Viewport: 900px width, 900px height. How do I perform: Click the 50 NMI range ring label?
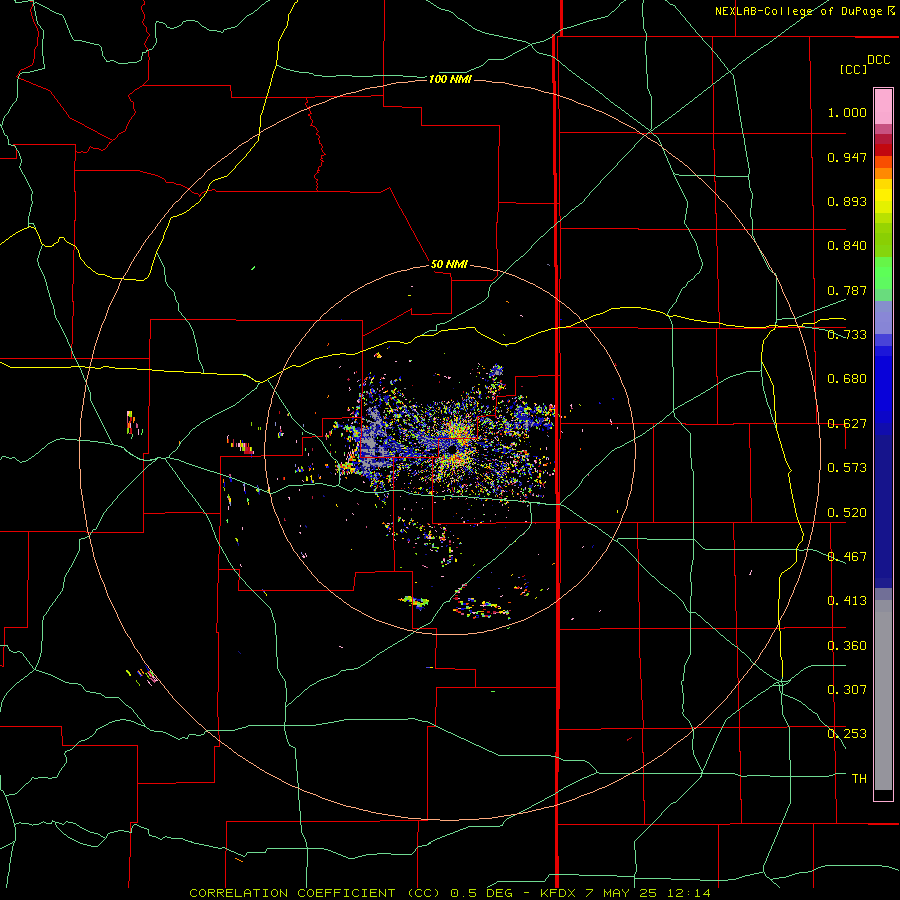tap(449, 264)
